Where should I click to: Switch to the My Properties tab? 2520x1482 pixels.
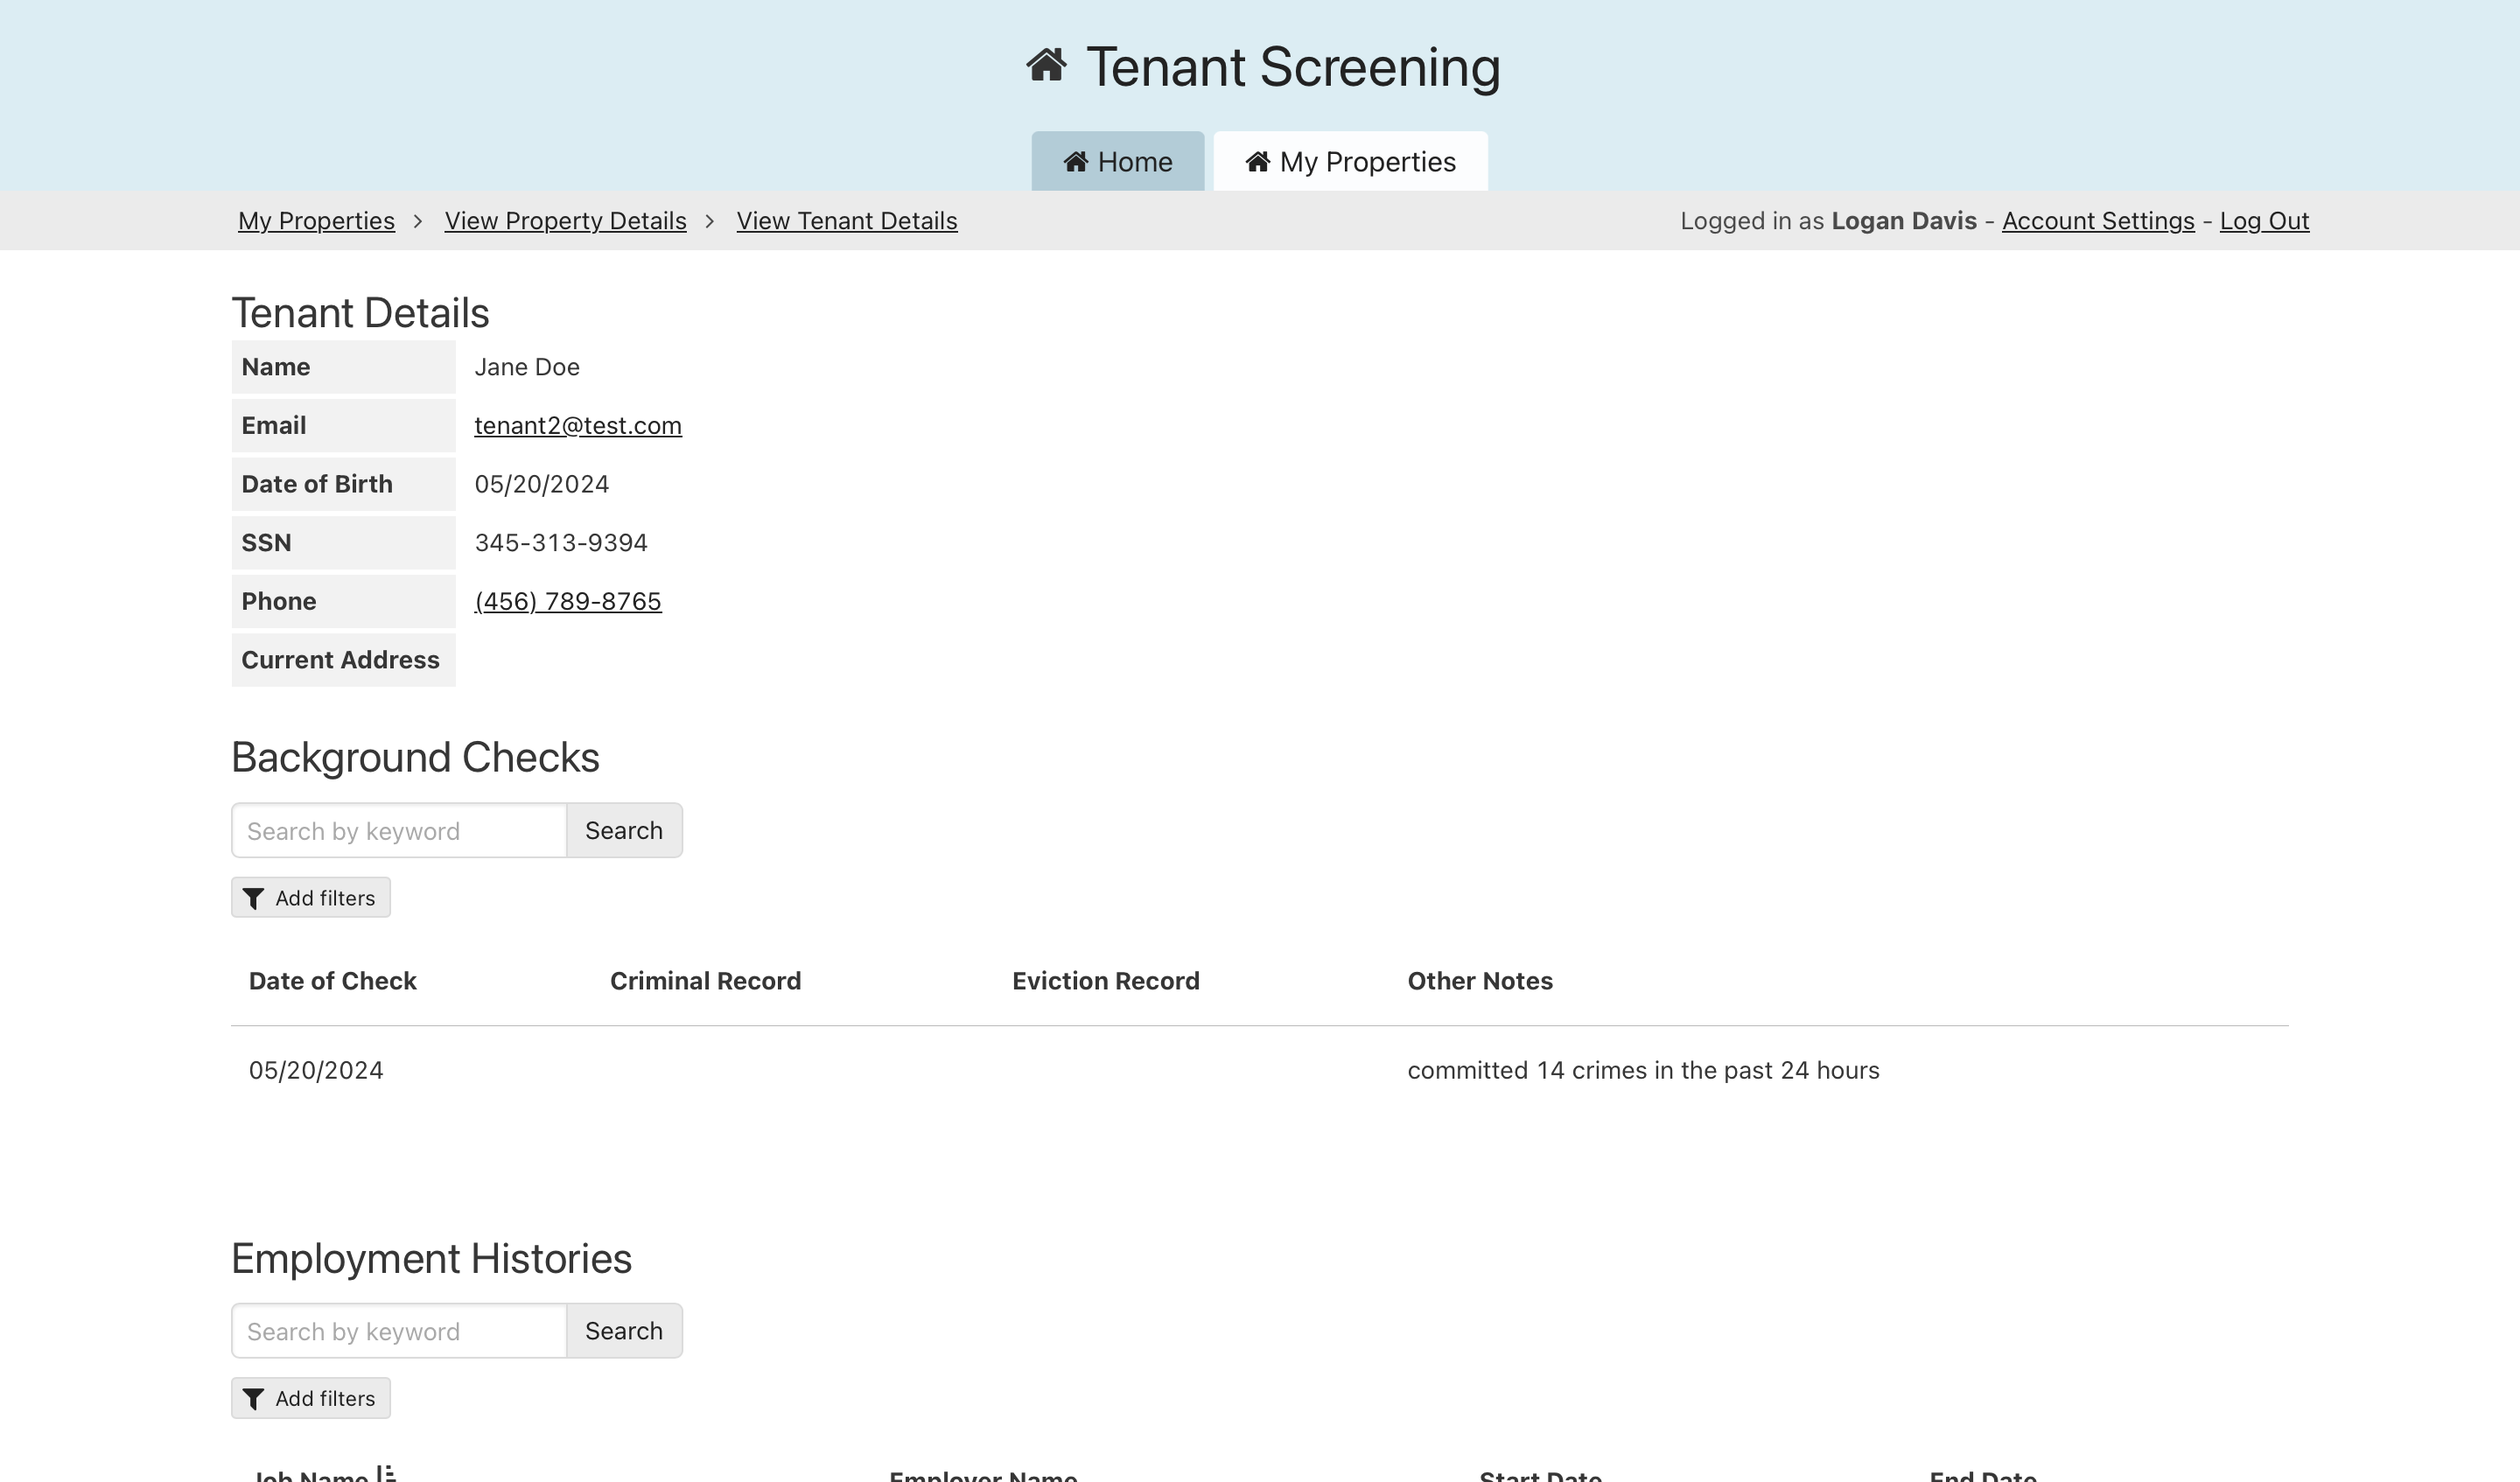(1350, 162)
